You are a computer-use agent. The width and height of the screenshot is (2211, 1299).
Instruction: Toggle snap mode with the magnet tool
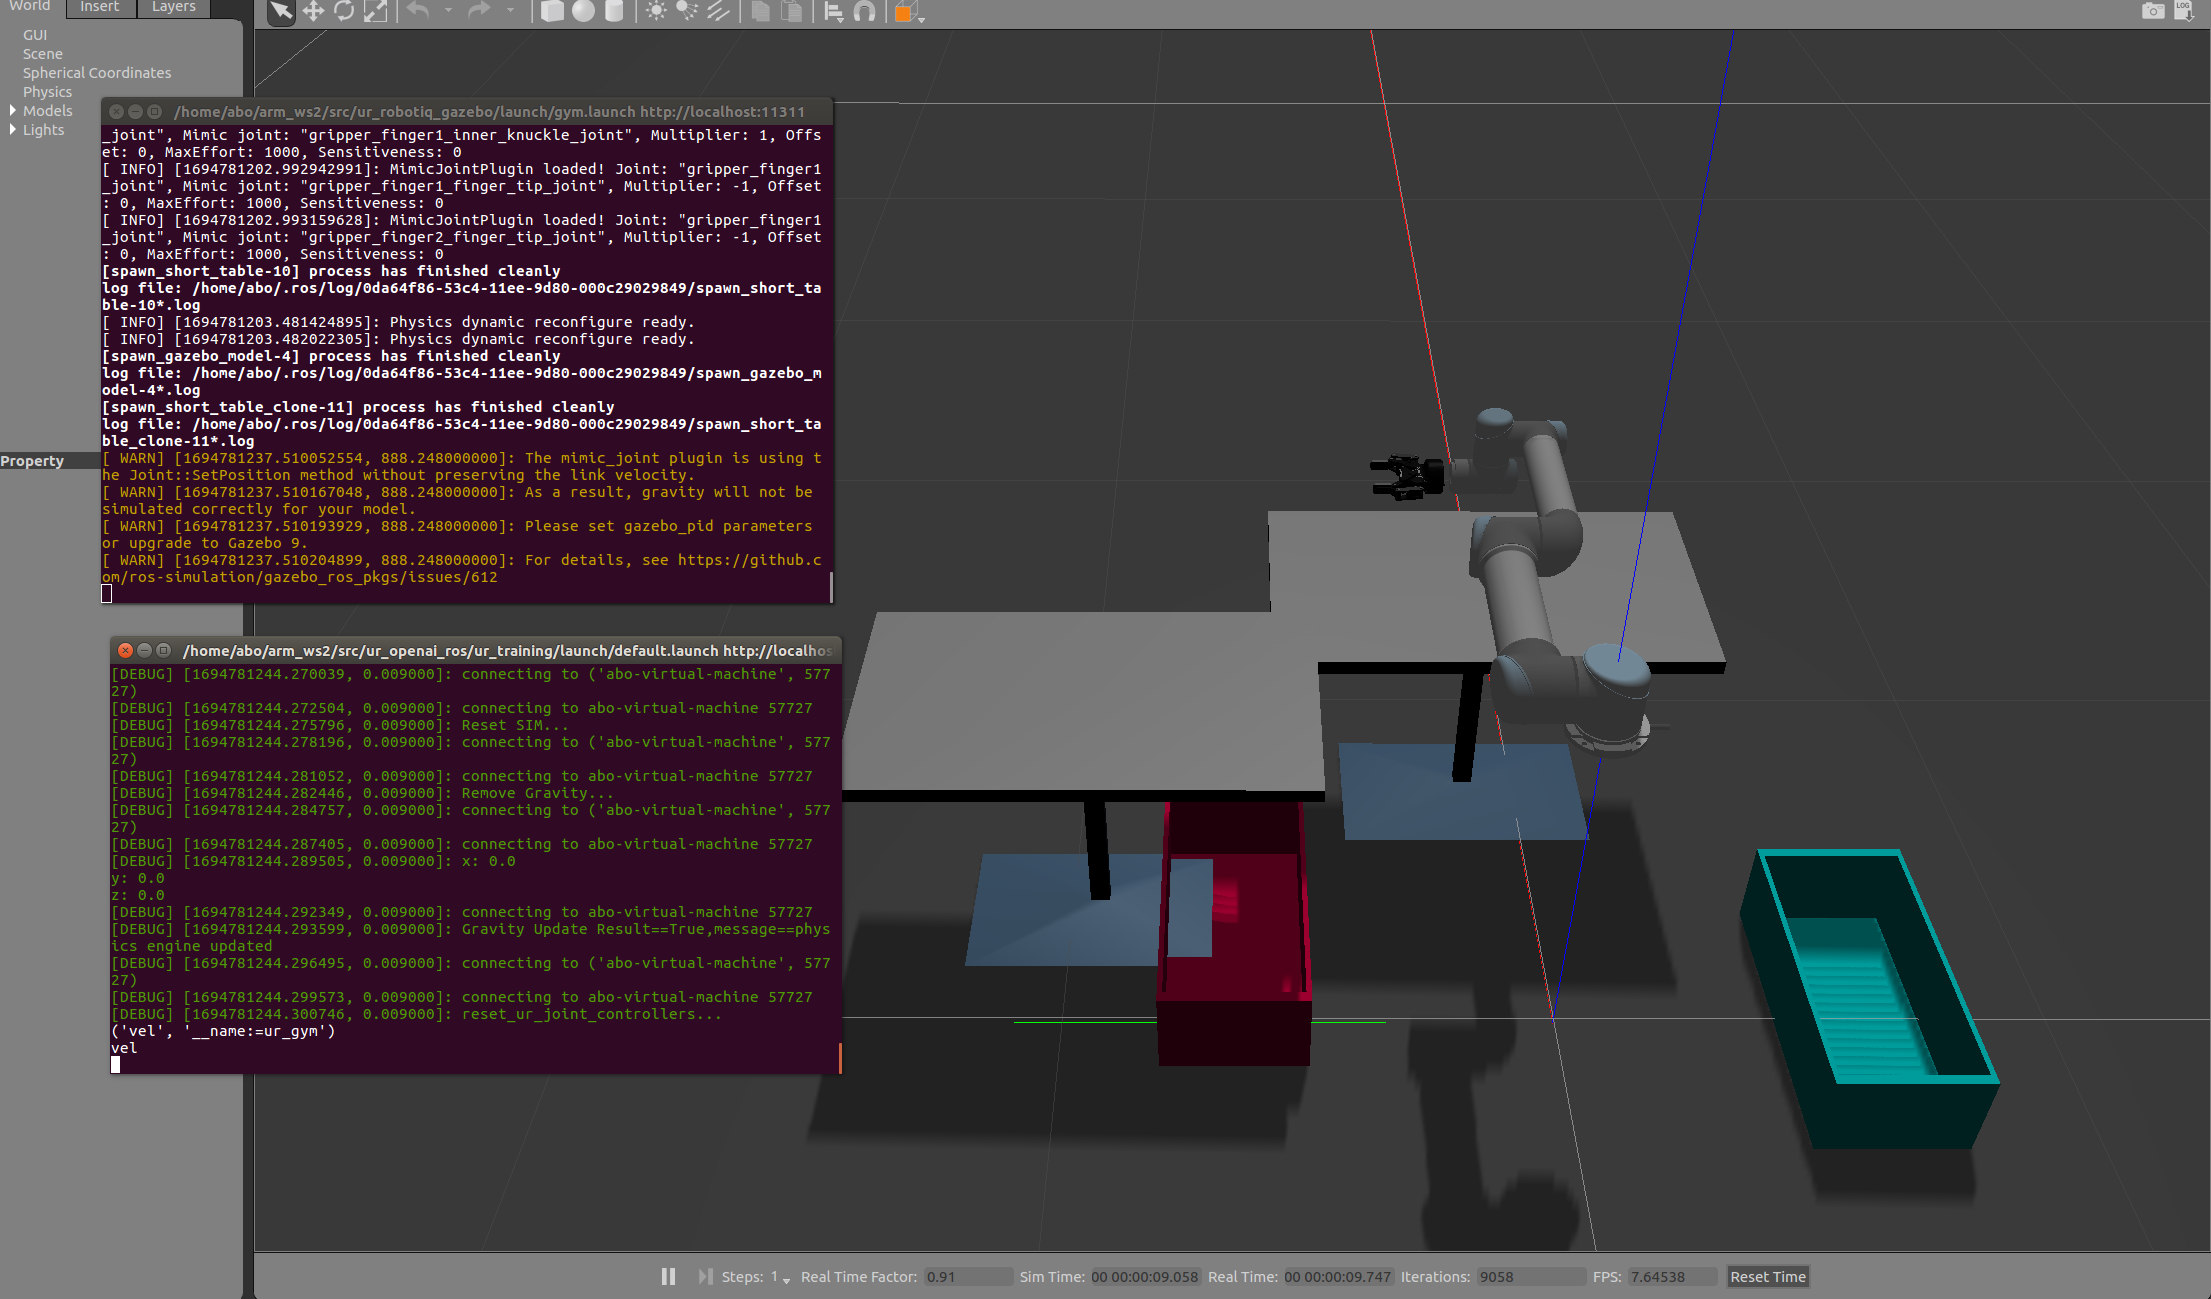click(x=866, y=13)
